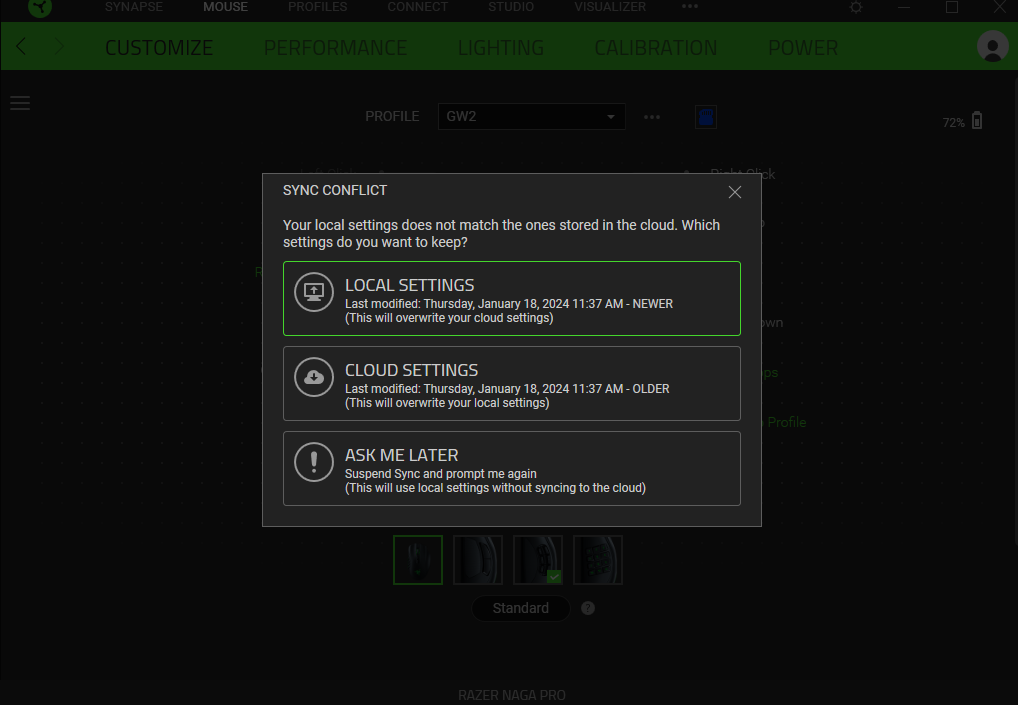Screen dimensions: 1018x705
Task: Click the Local Settings upload icon
Action: point(314,292)
